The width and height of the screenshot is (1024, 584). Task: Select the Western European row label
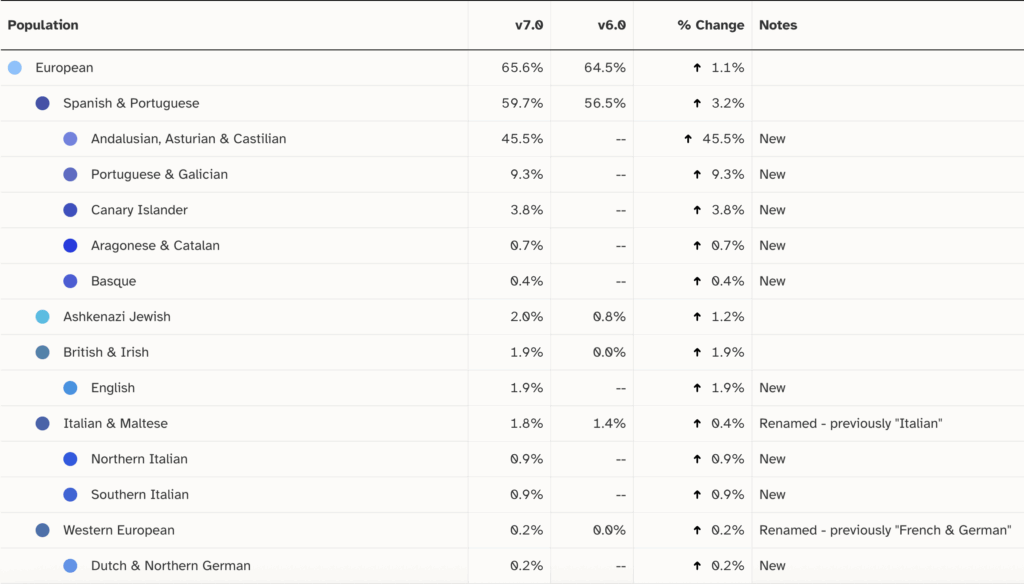point(118,530)
